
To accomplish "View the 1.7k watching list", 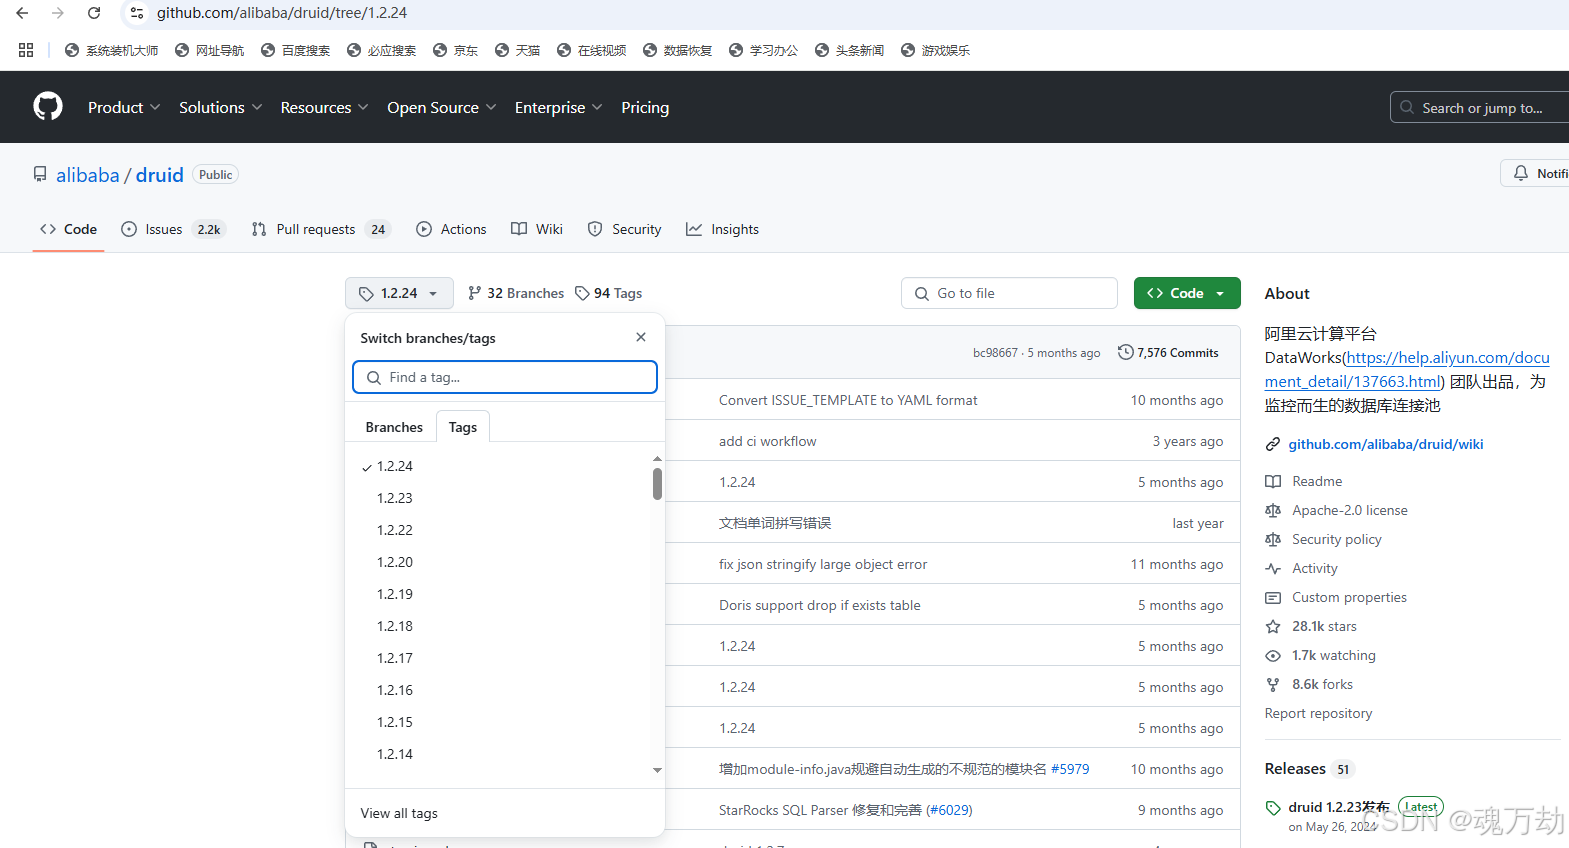I will click(1333, 655).
